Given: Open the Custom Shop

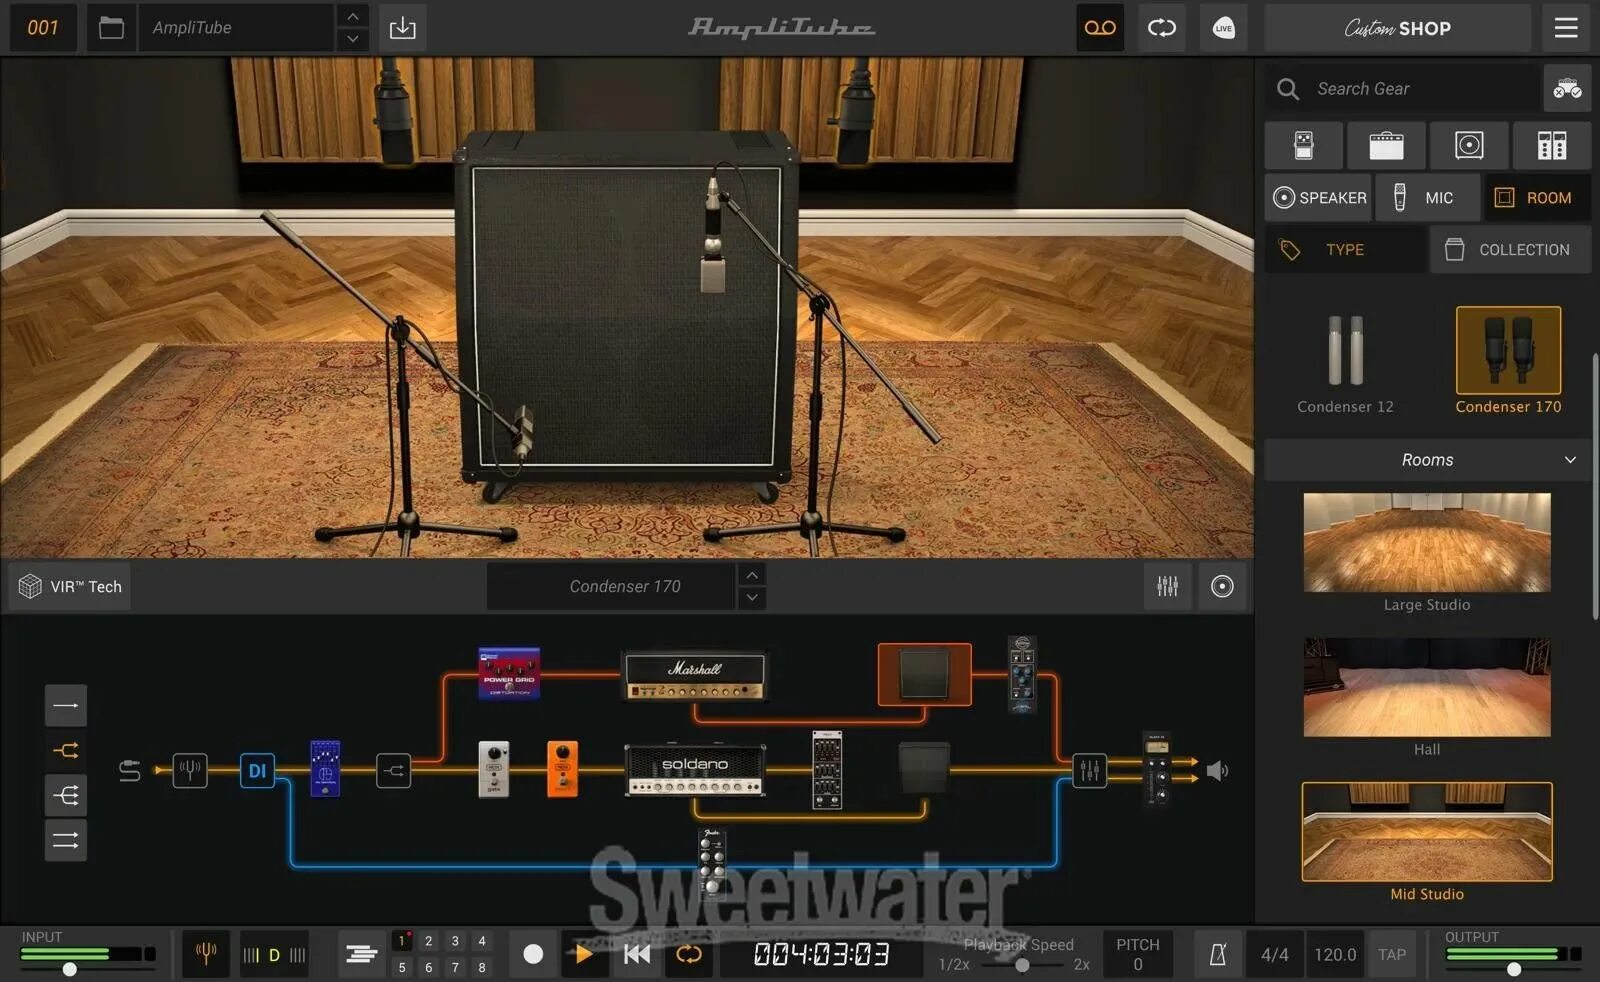Looking at the screenshot, I should tap(1397, 28).
